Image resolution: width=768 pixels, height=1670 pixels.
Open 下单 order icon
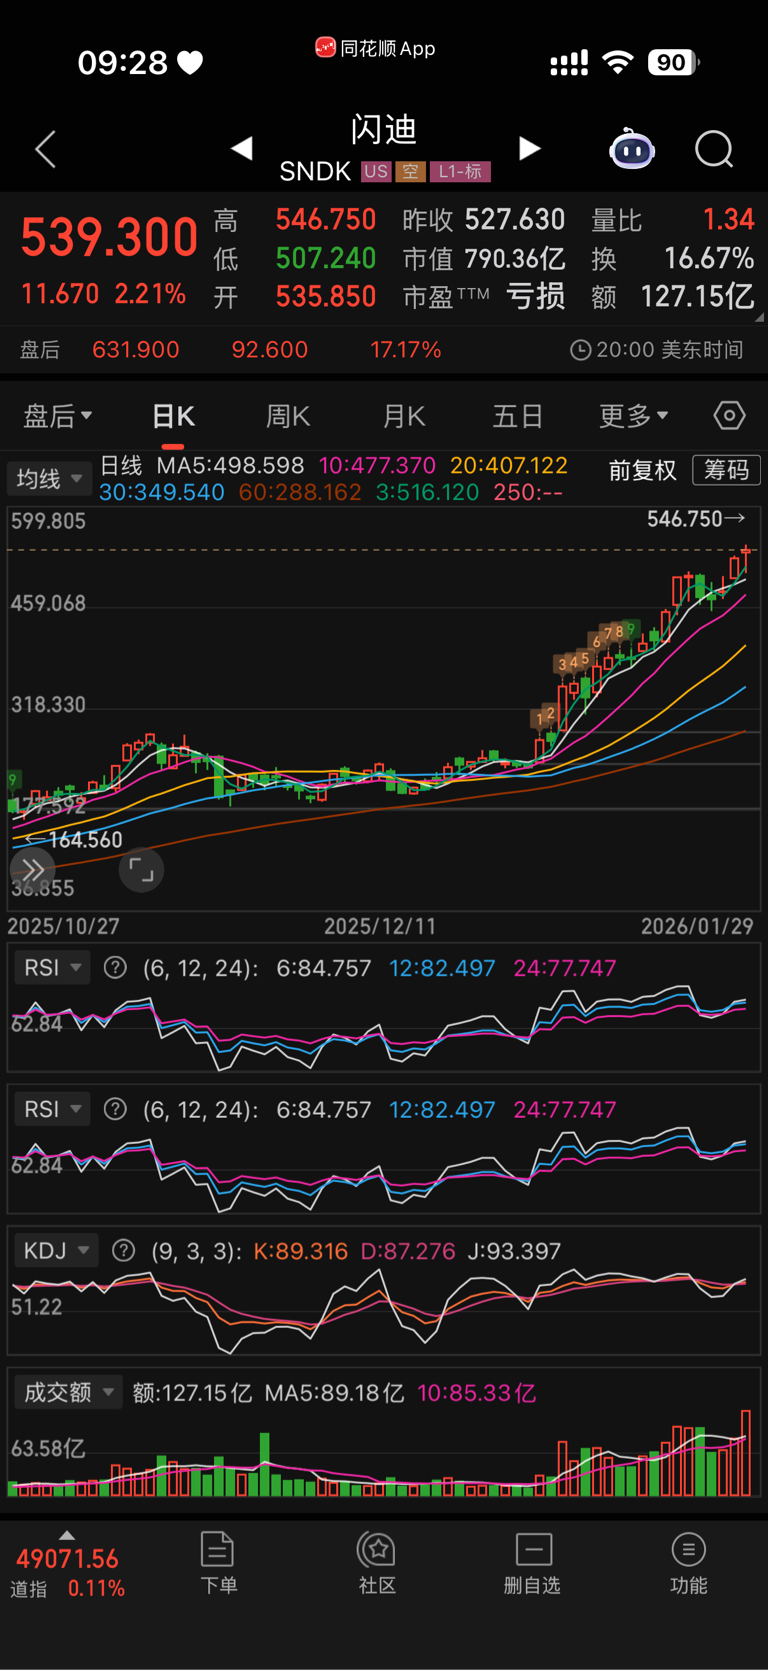click(x=218, y=1563)
